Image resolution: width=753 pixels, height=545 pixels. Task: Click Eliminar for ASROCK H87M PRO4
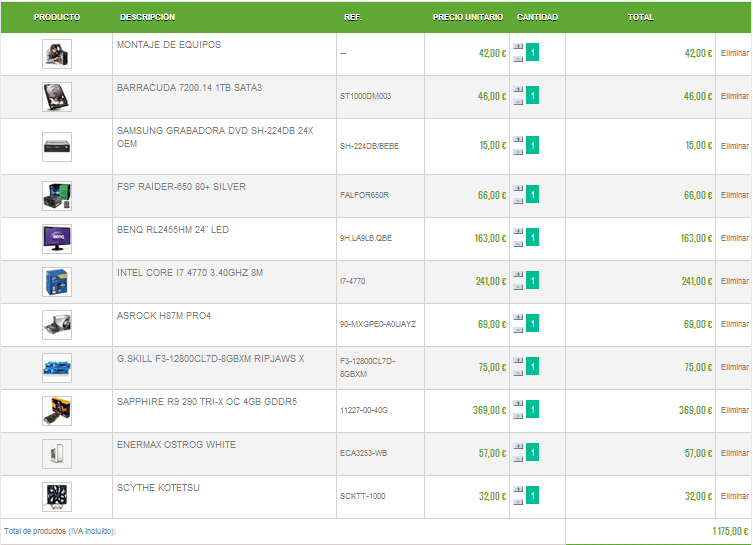coord(734,324)
